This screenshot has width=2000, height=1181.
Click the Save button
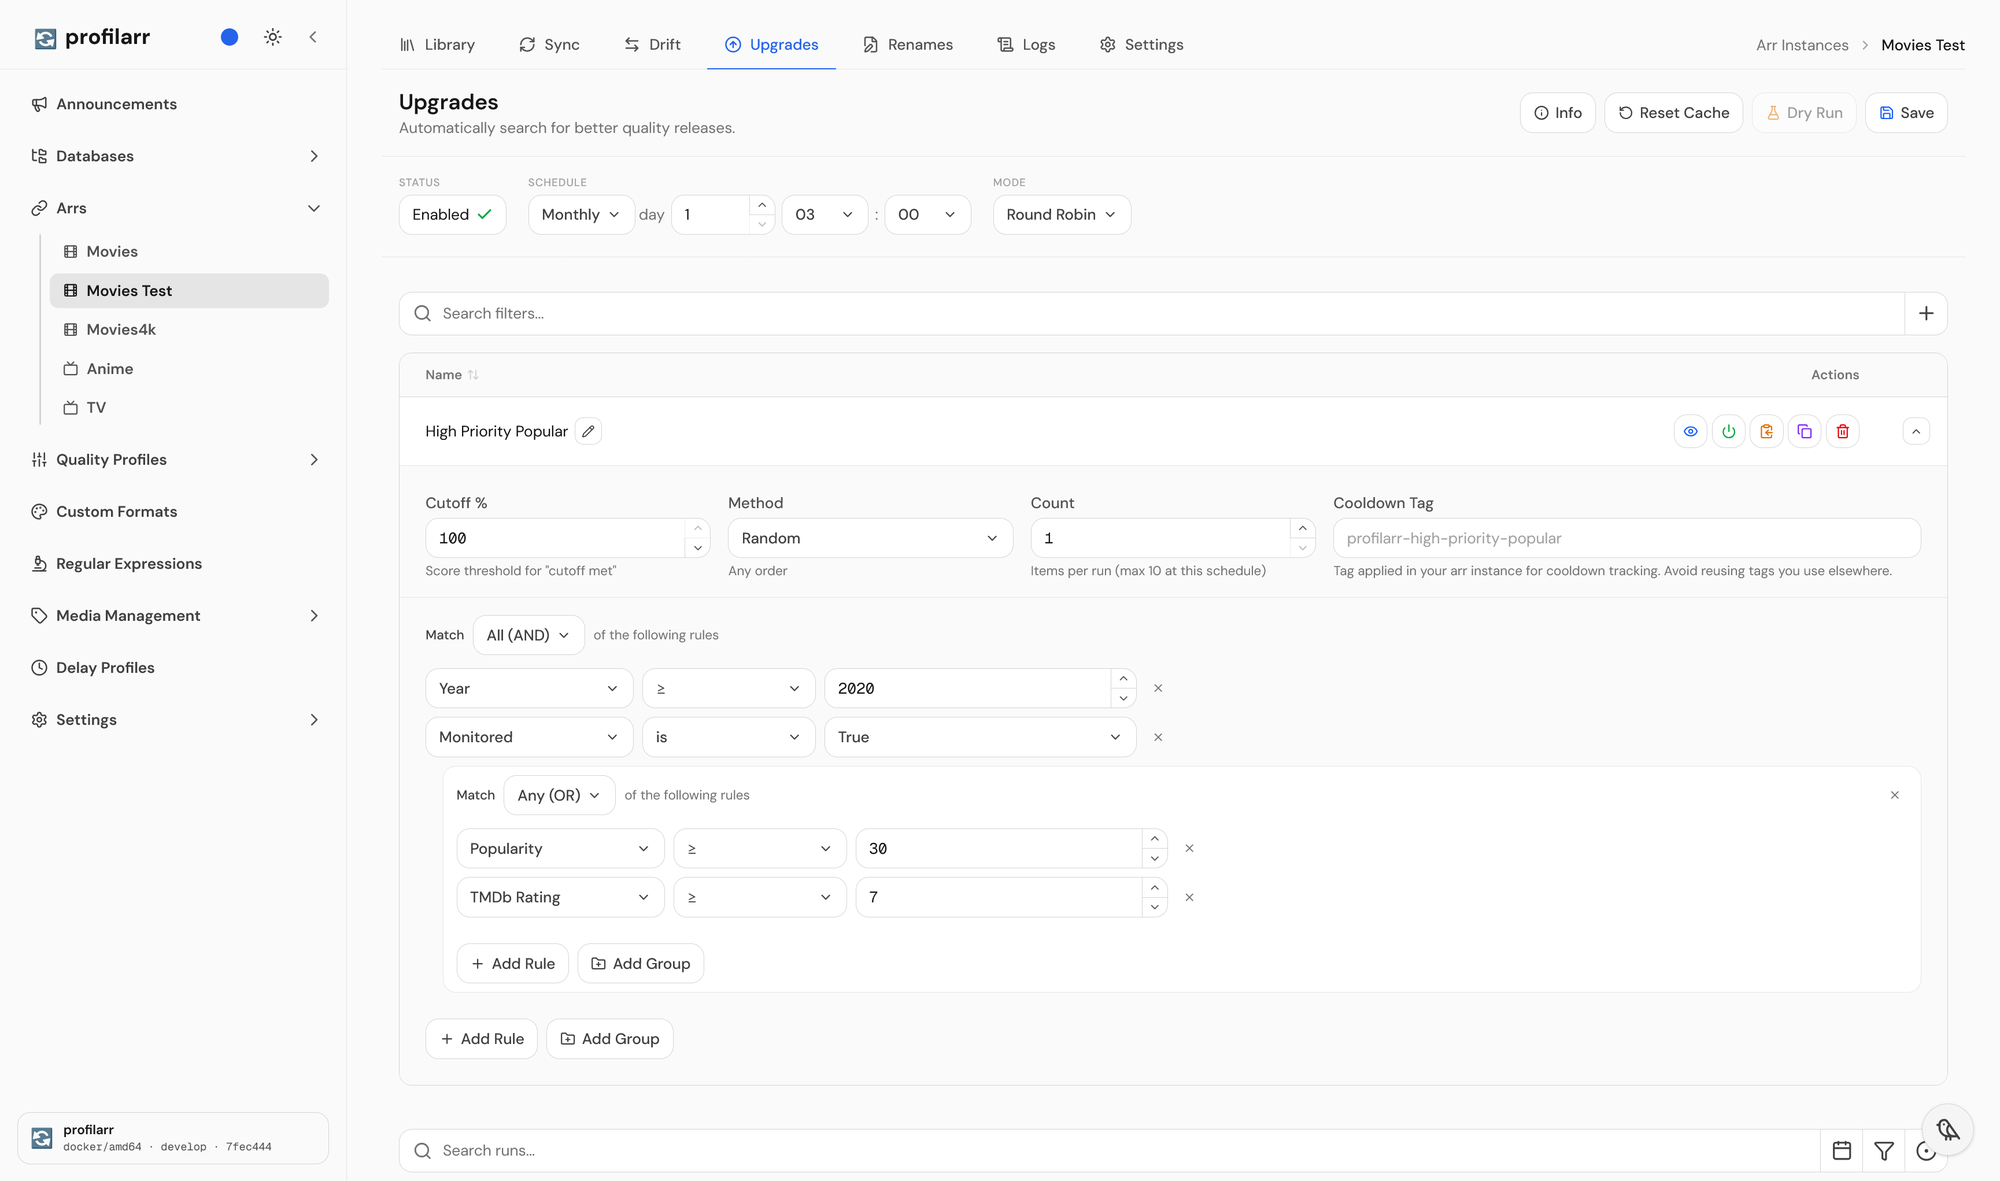pos(1906,113)
